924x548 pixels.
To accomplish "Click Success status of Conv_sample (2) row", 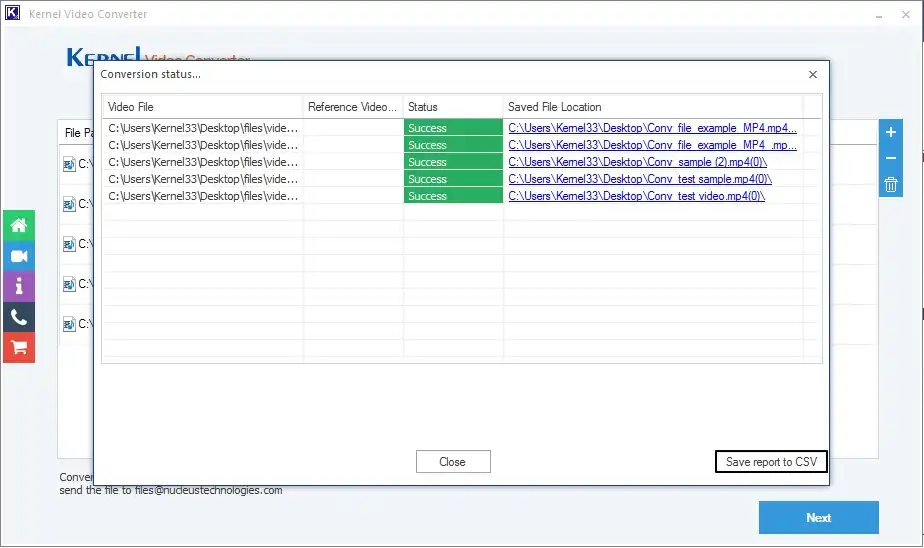I will pos(453,162).
